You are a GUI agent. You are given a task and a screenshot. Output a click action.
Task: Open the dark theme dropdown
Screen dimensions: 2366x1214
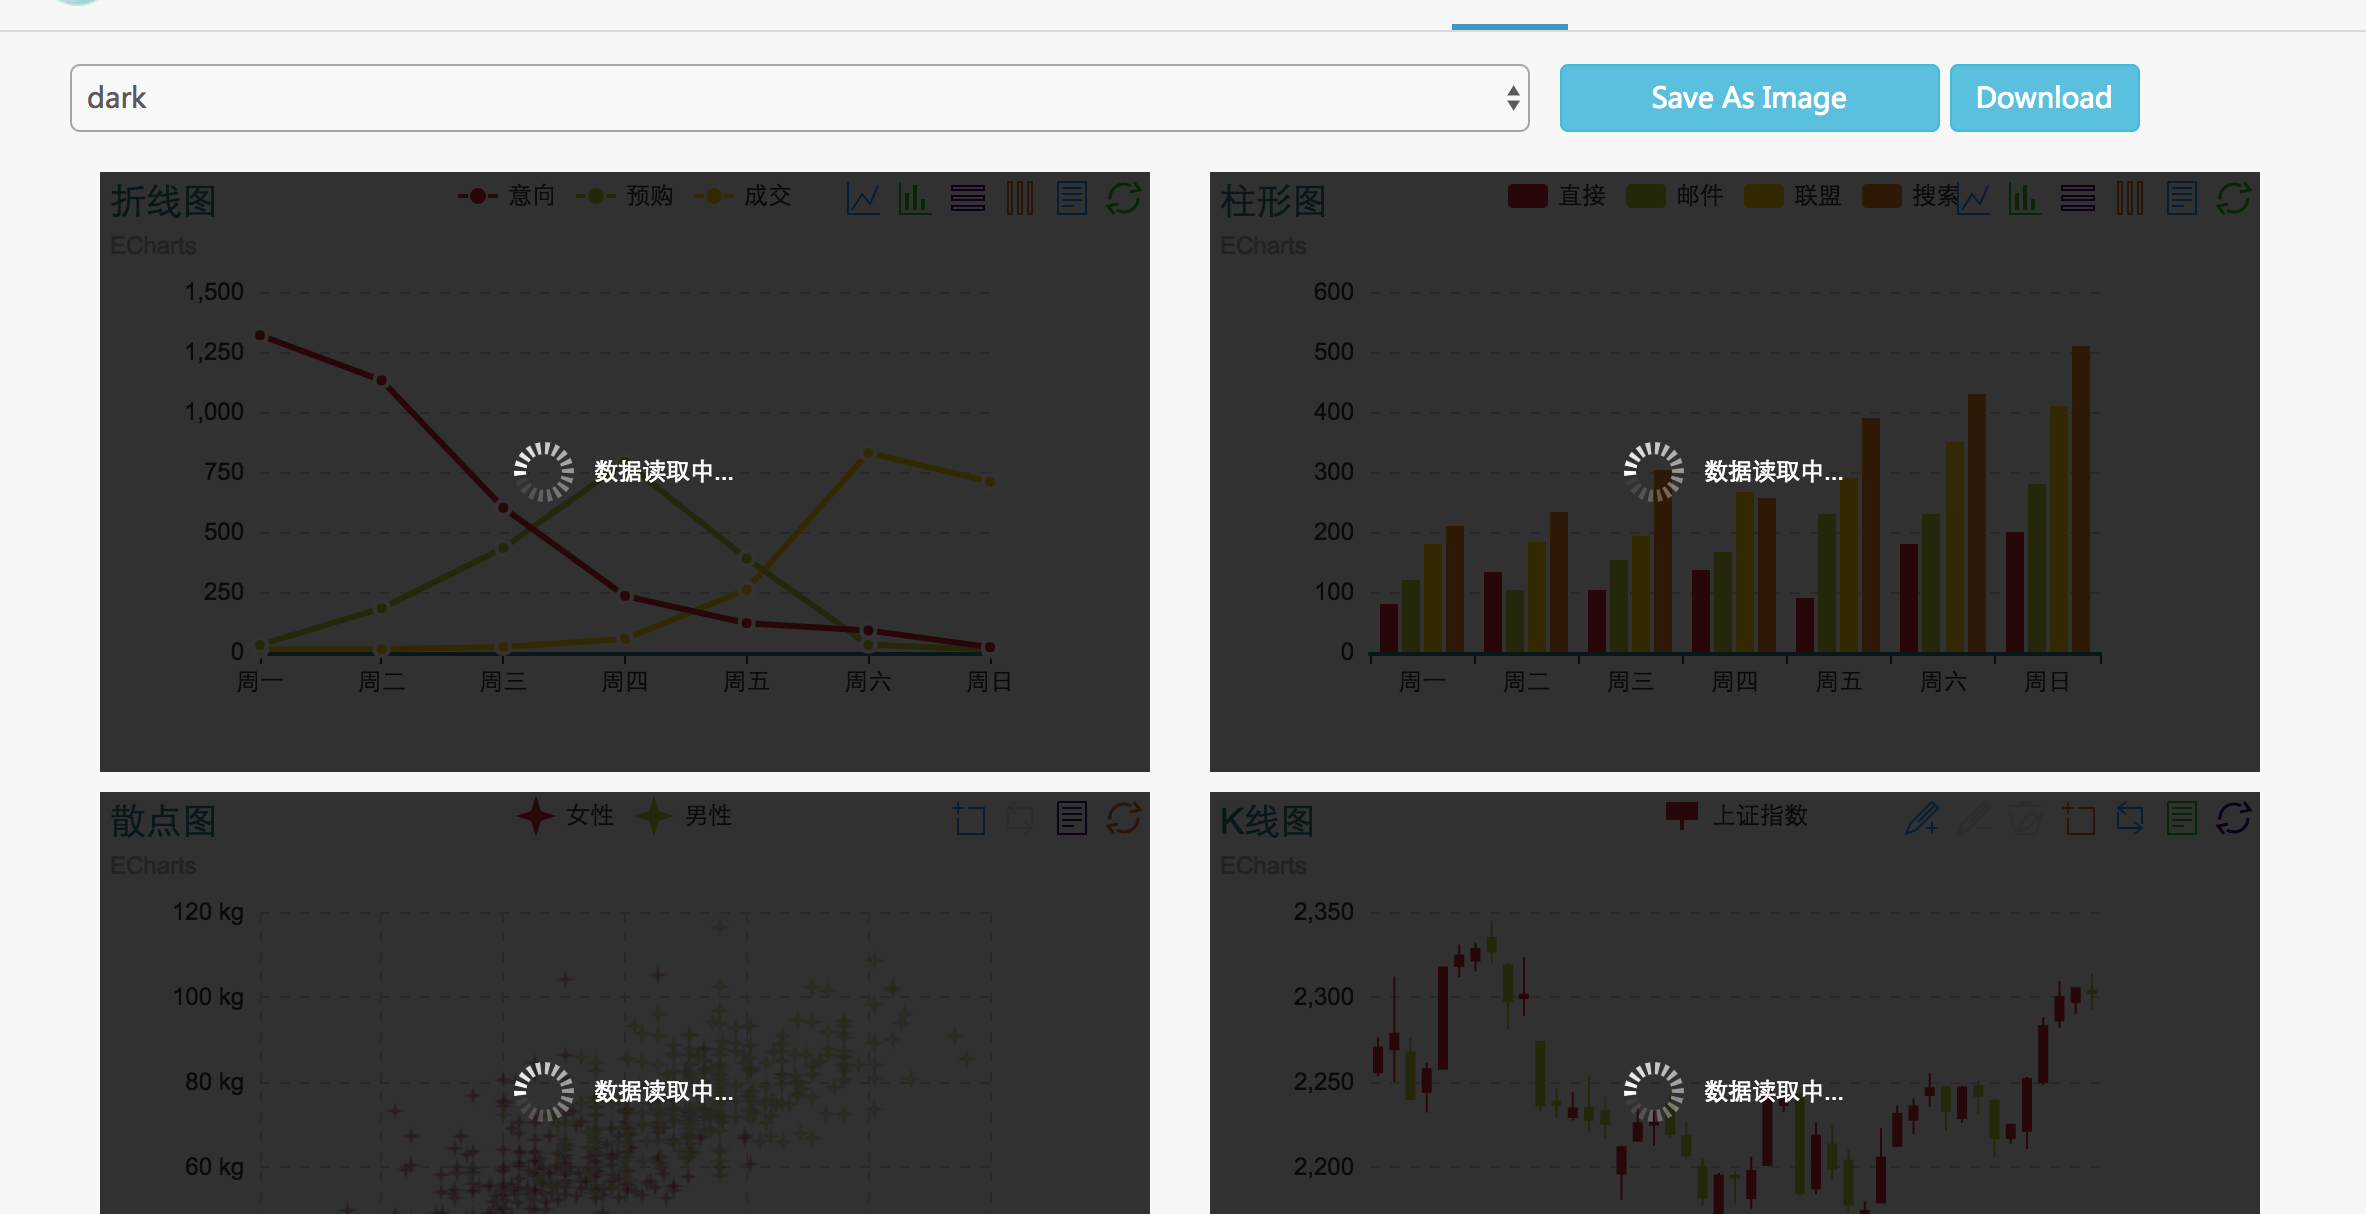(x=799, y=98)
